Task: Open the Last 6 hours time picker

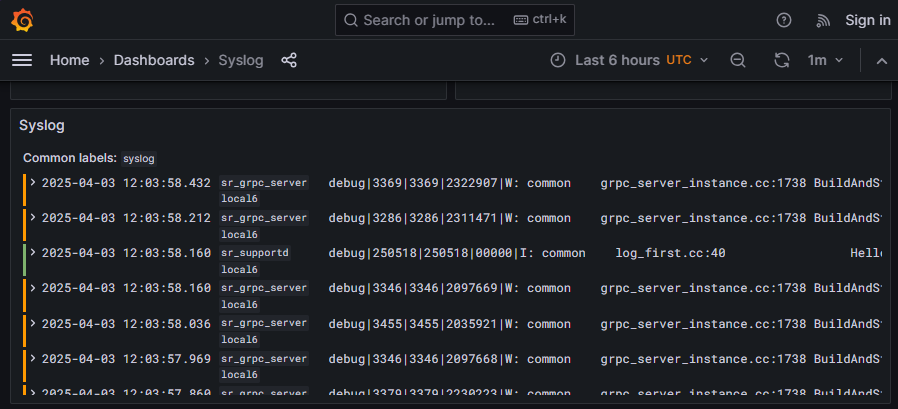Action: point(629,60)
